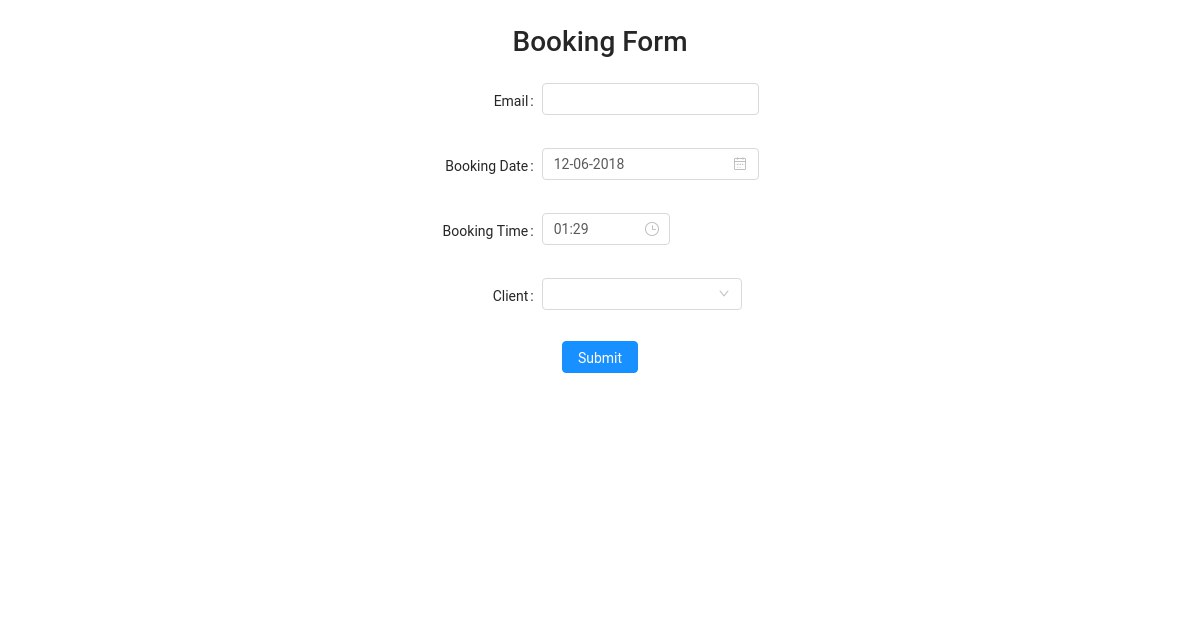Expand the Client dropdown chevron
Screen dimensions: 1200x630
724,294
